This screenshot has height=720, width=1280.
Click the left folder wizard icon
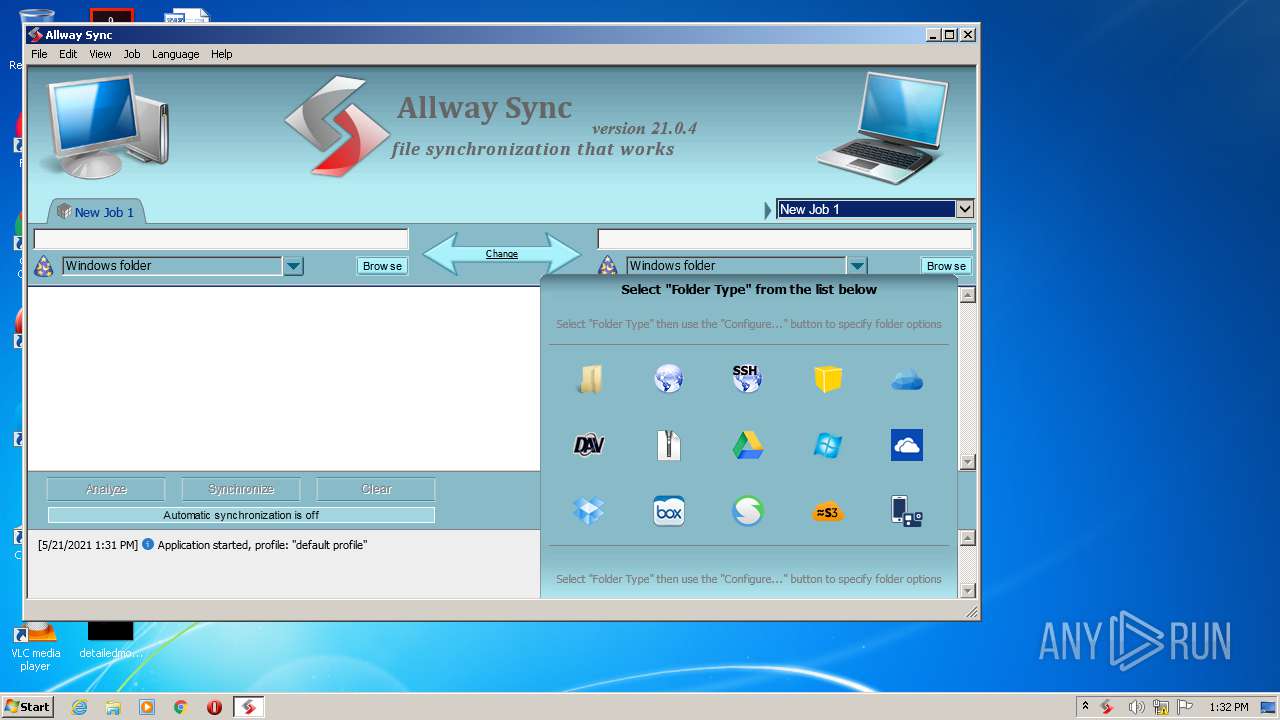(x=44, y=266)
